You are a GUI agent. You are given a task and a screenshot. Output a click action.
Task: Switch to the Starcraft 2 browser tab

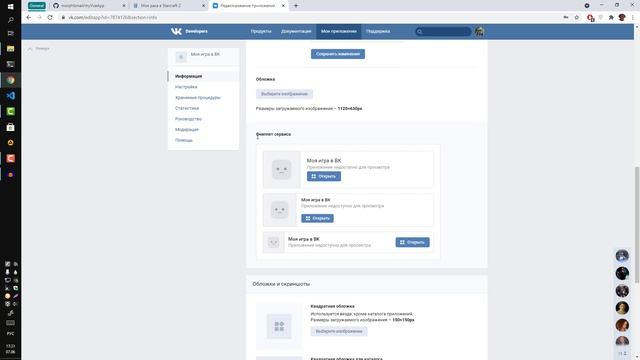(167, 6)
